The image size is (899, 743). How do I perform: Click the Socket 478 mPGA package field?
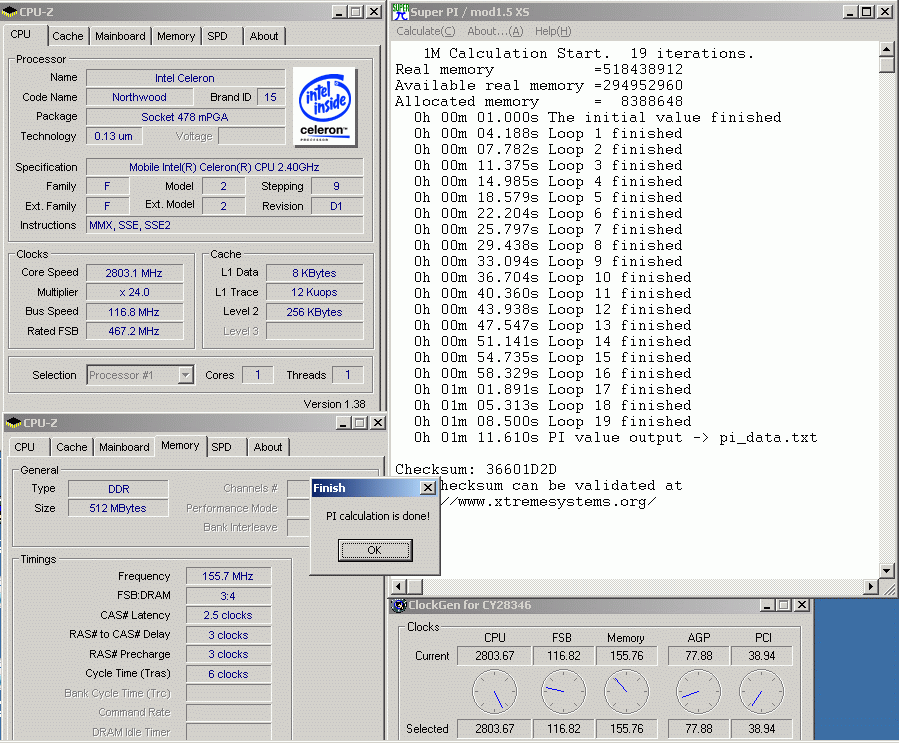pos(185,117)
